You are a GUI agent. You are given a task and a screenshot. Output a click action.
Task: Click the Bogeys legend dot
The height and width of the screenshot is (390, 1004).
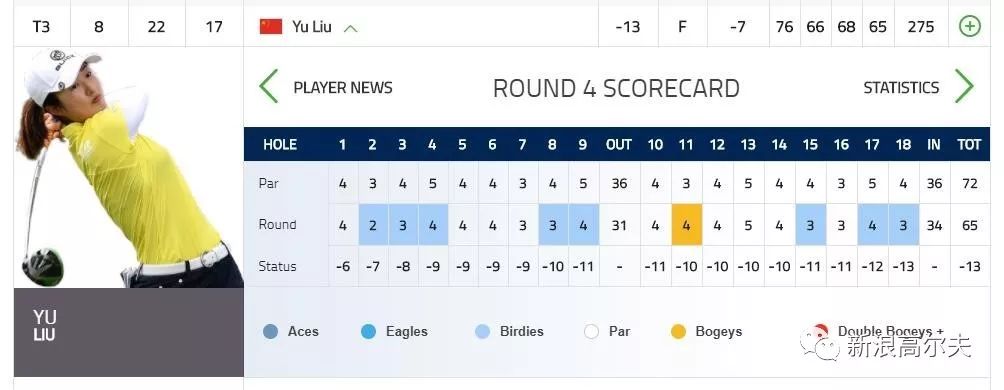point(678,332)
